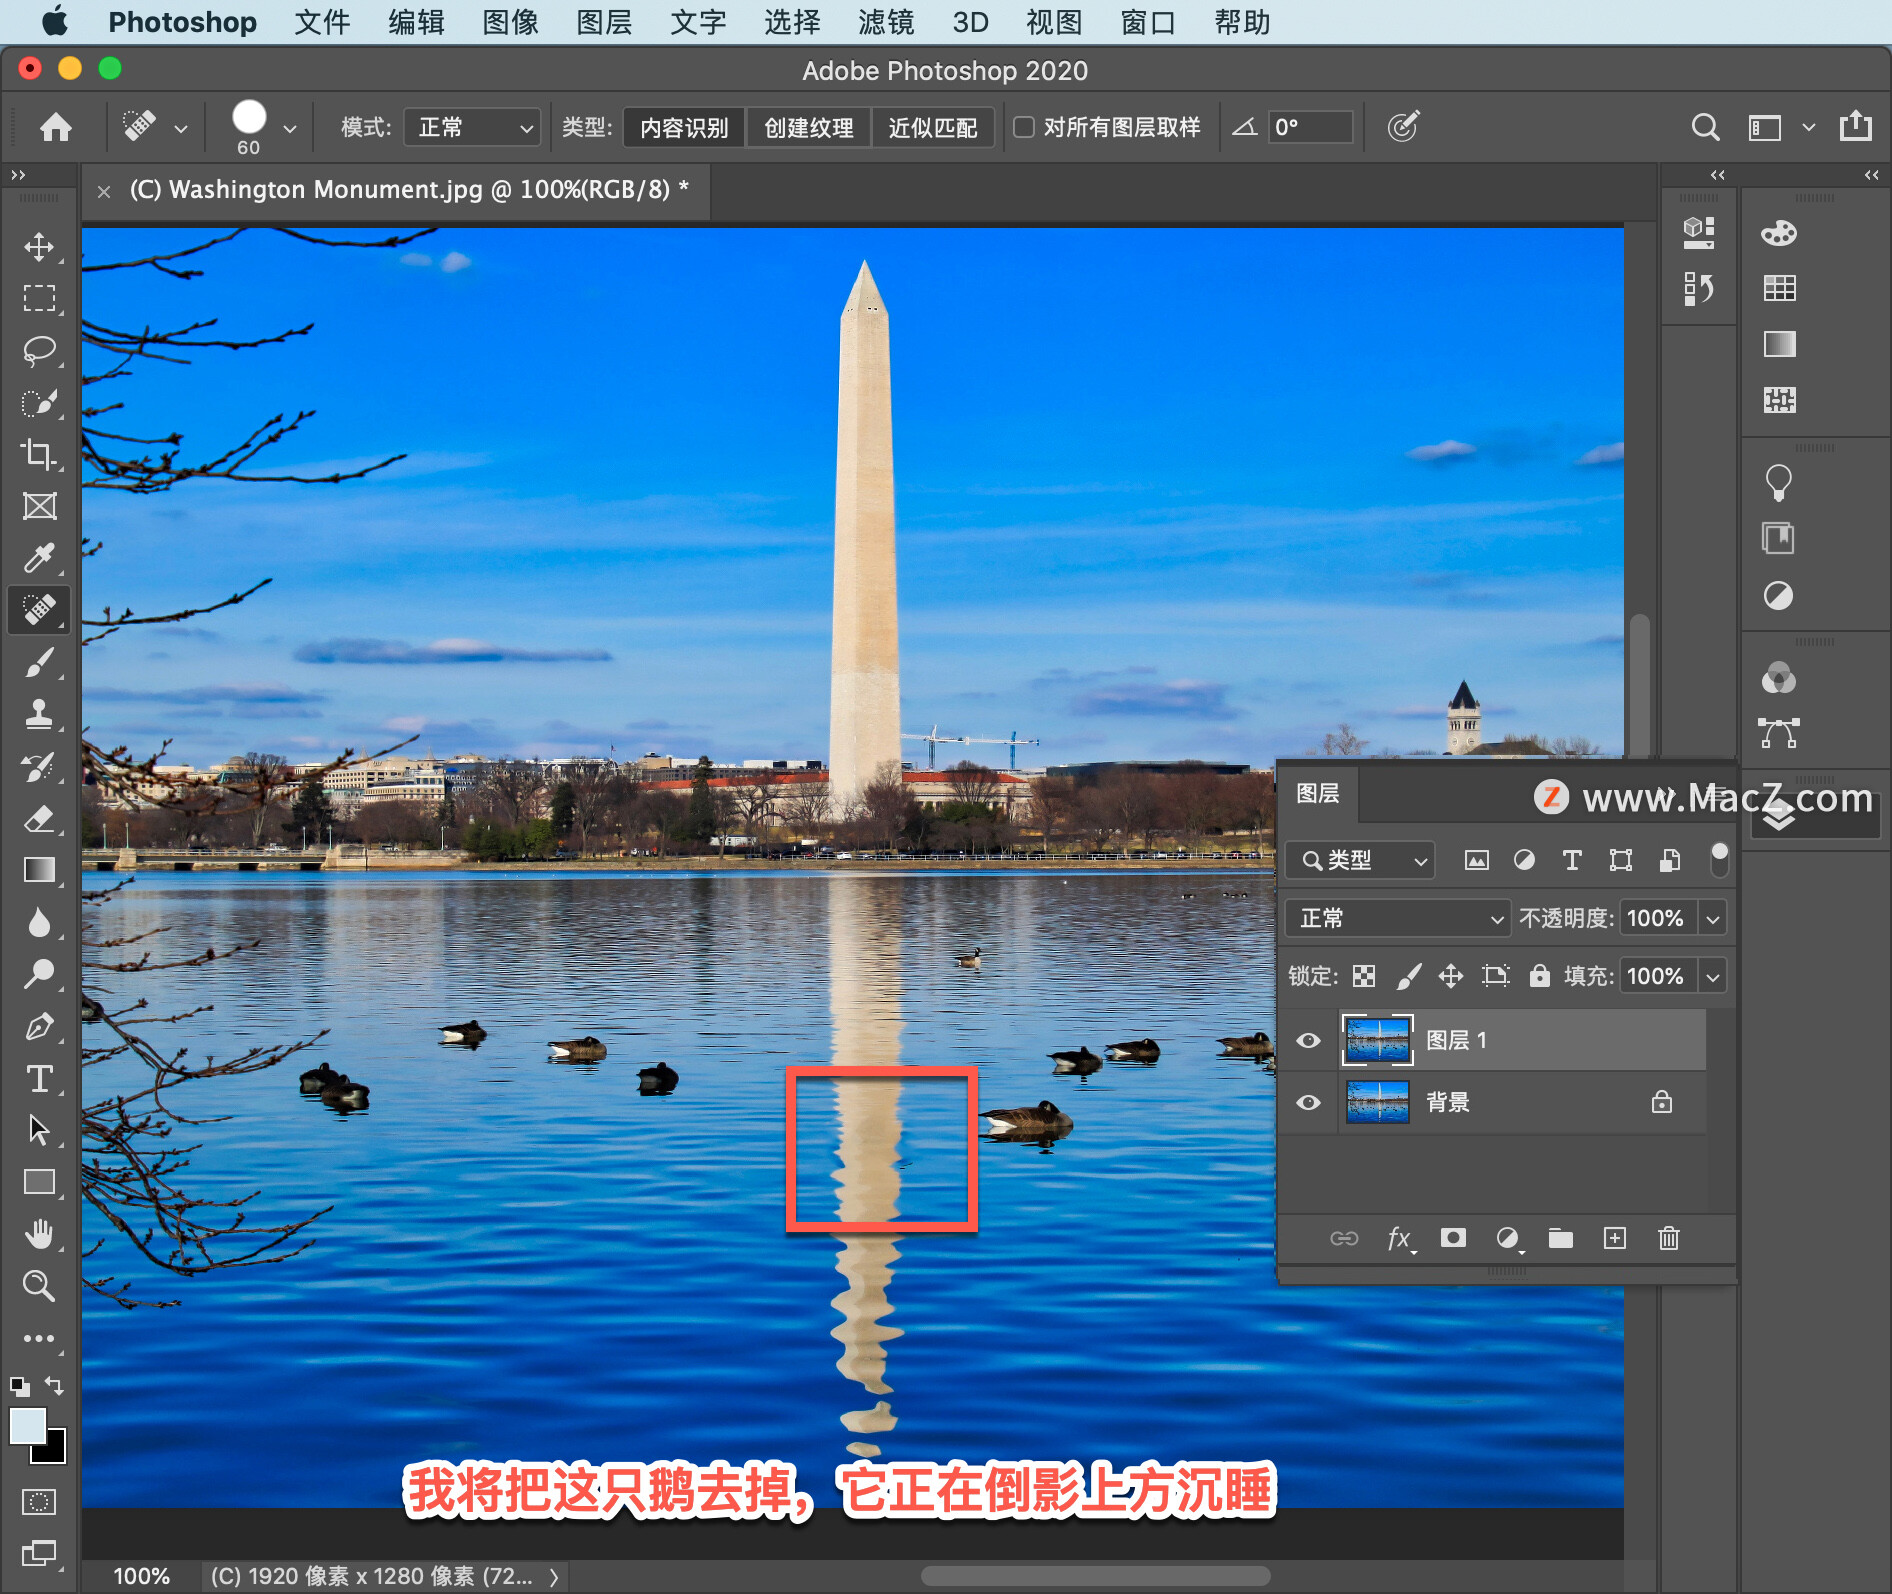This screenshot has height=1594, width=1892.
Task: Select the Horizontal Type tool
Action: click(x=39, y=1078)
